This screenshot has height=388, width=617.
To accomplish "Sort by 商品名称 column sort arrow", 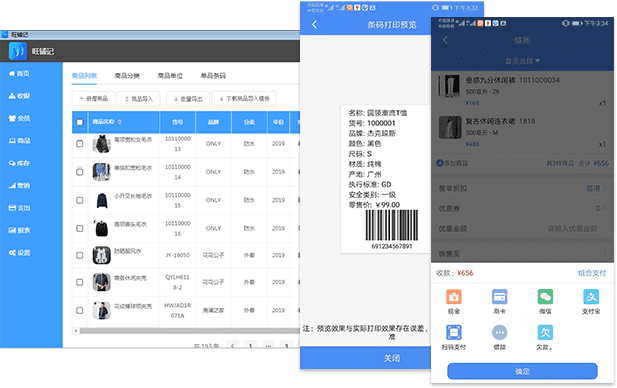I will point(119,122).
